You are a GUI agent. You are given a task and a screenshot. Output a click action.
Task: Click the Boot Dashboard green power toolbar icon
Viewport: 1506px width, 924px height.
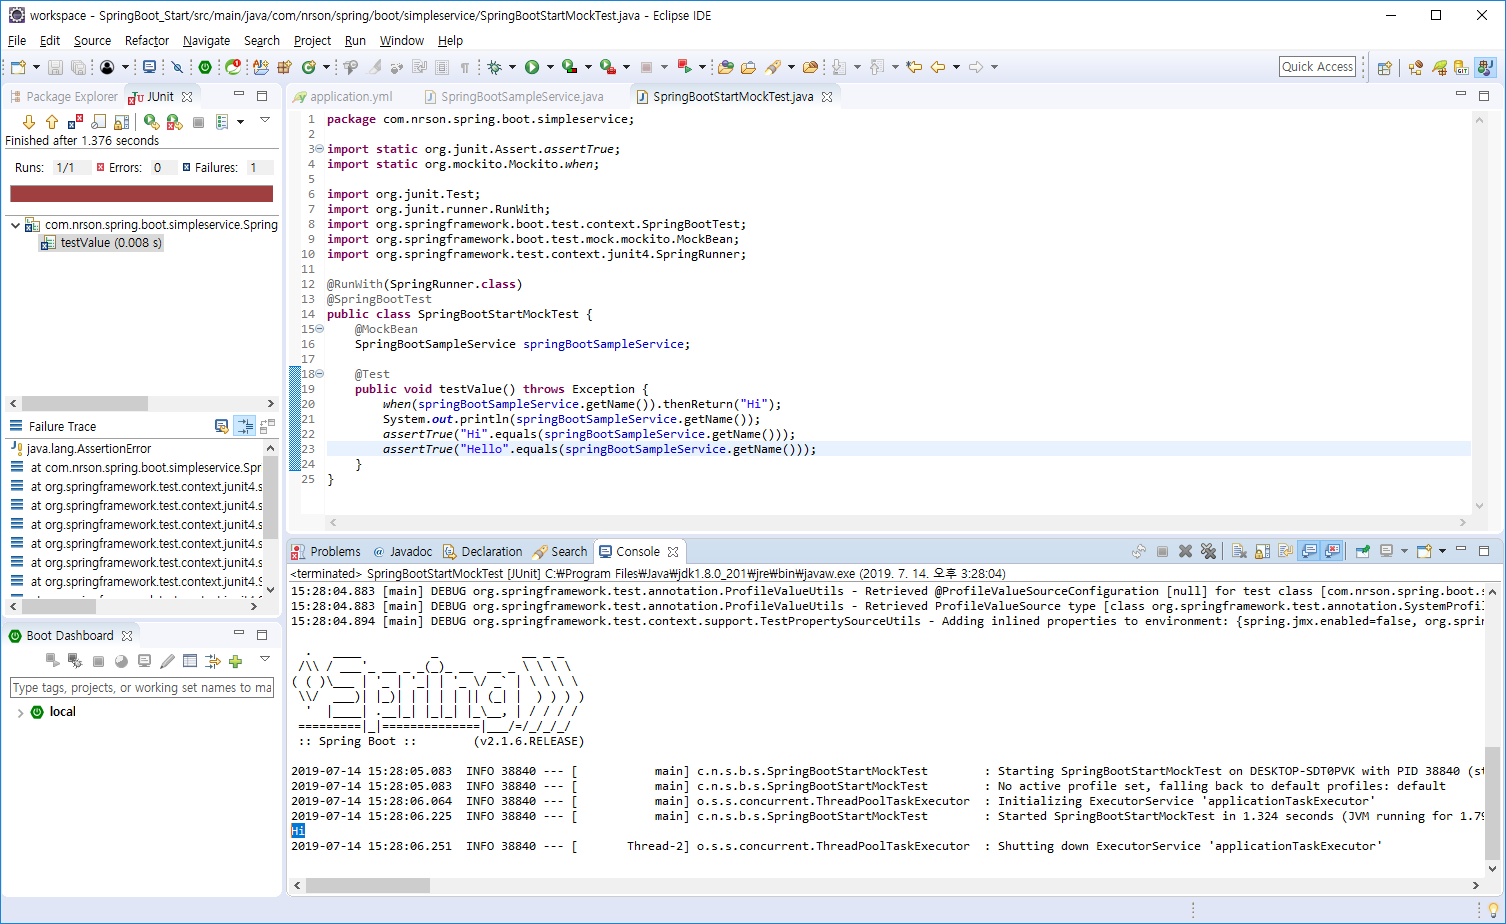click(205, 67)
